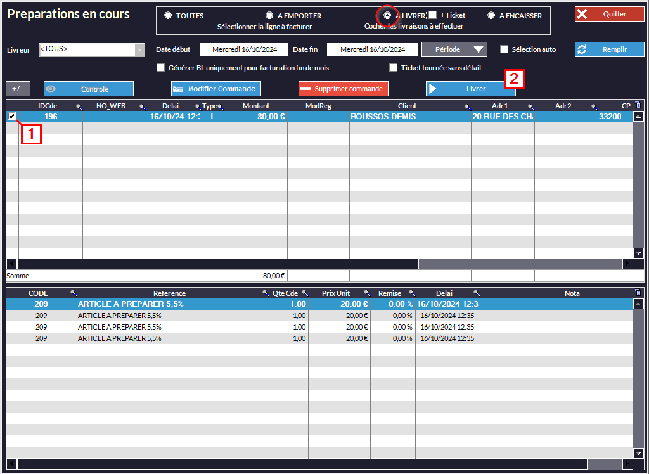
Task: Select the TOUTES radio option
Action: 168,17
